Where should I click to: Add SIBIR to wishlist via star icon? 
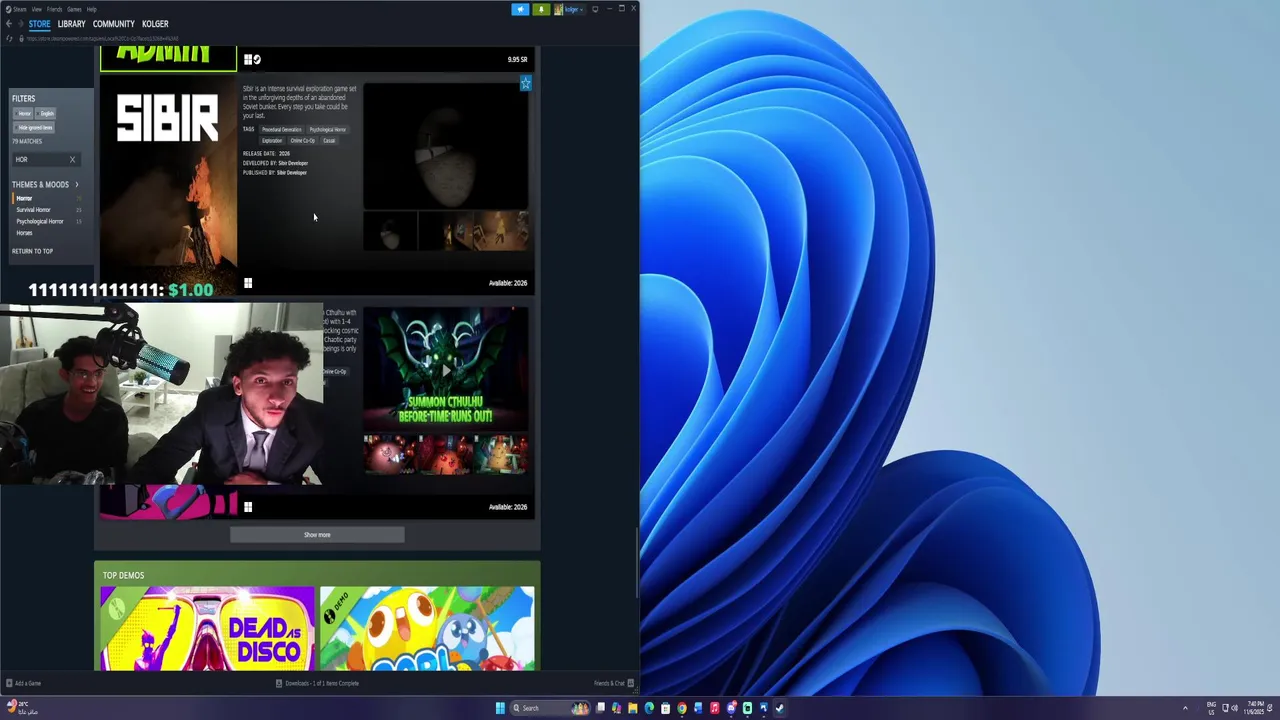pos(525,84)
